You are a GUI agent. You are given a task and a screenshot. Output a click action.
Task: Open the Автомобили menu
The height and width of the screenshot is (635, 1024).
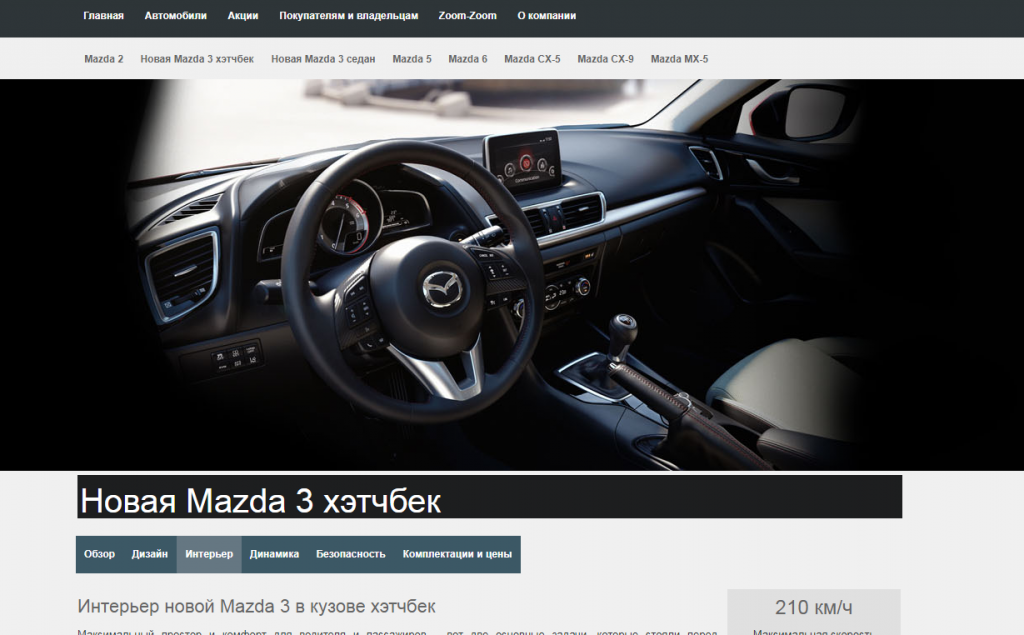(x=176, y=16)
